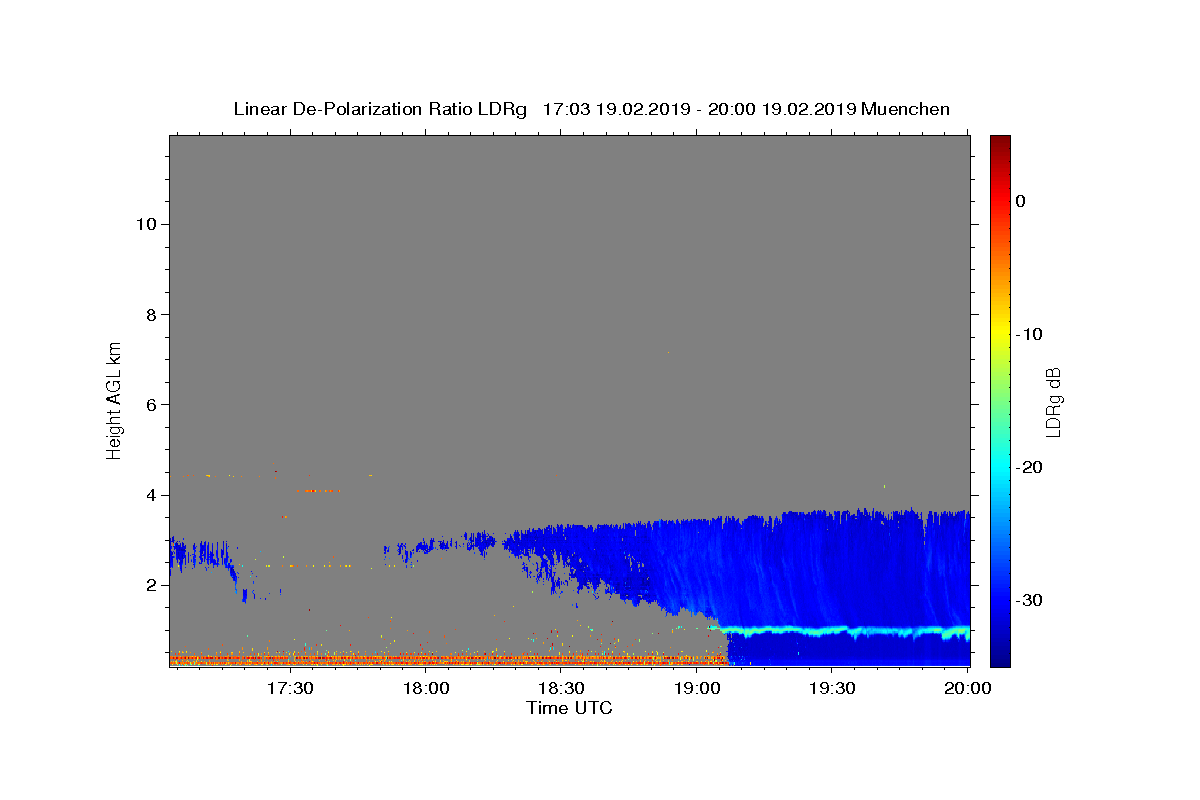Select the '18:00' time axis label
Screen dimensions: 1200x800
pos(426,688)
